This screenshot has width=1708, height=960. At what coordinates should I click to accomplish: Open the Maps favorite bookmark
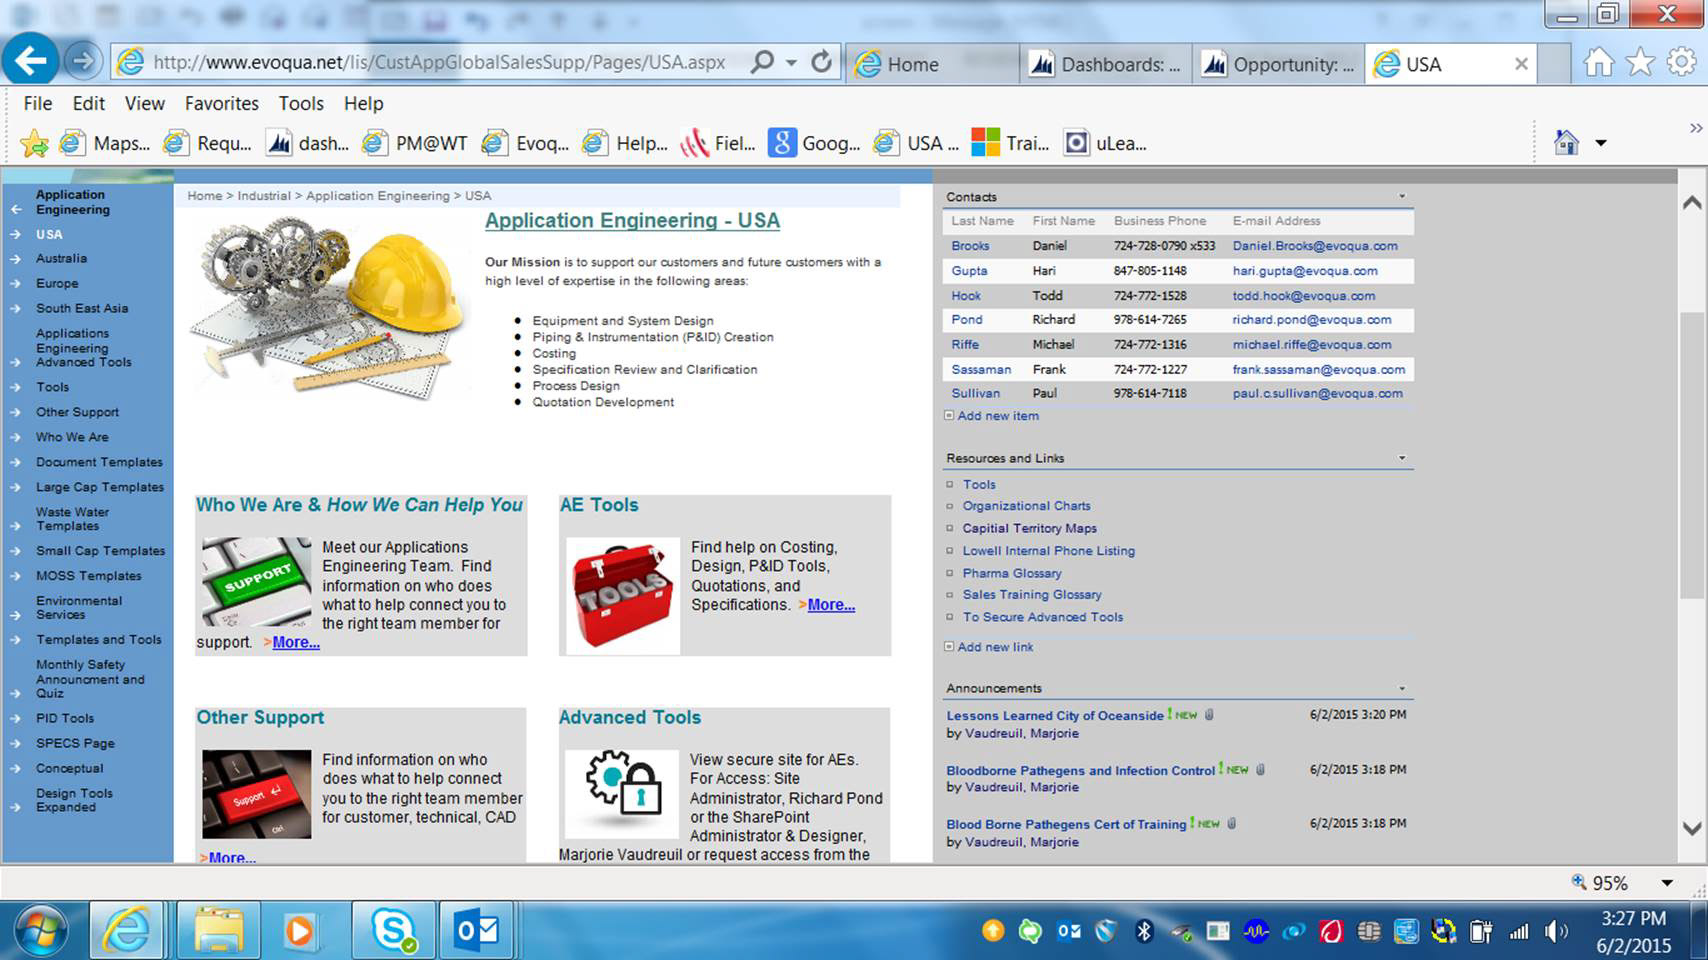coord(105,144)
